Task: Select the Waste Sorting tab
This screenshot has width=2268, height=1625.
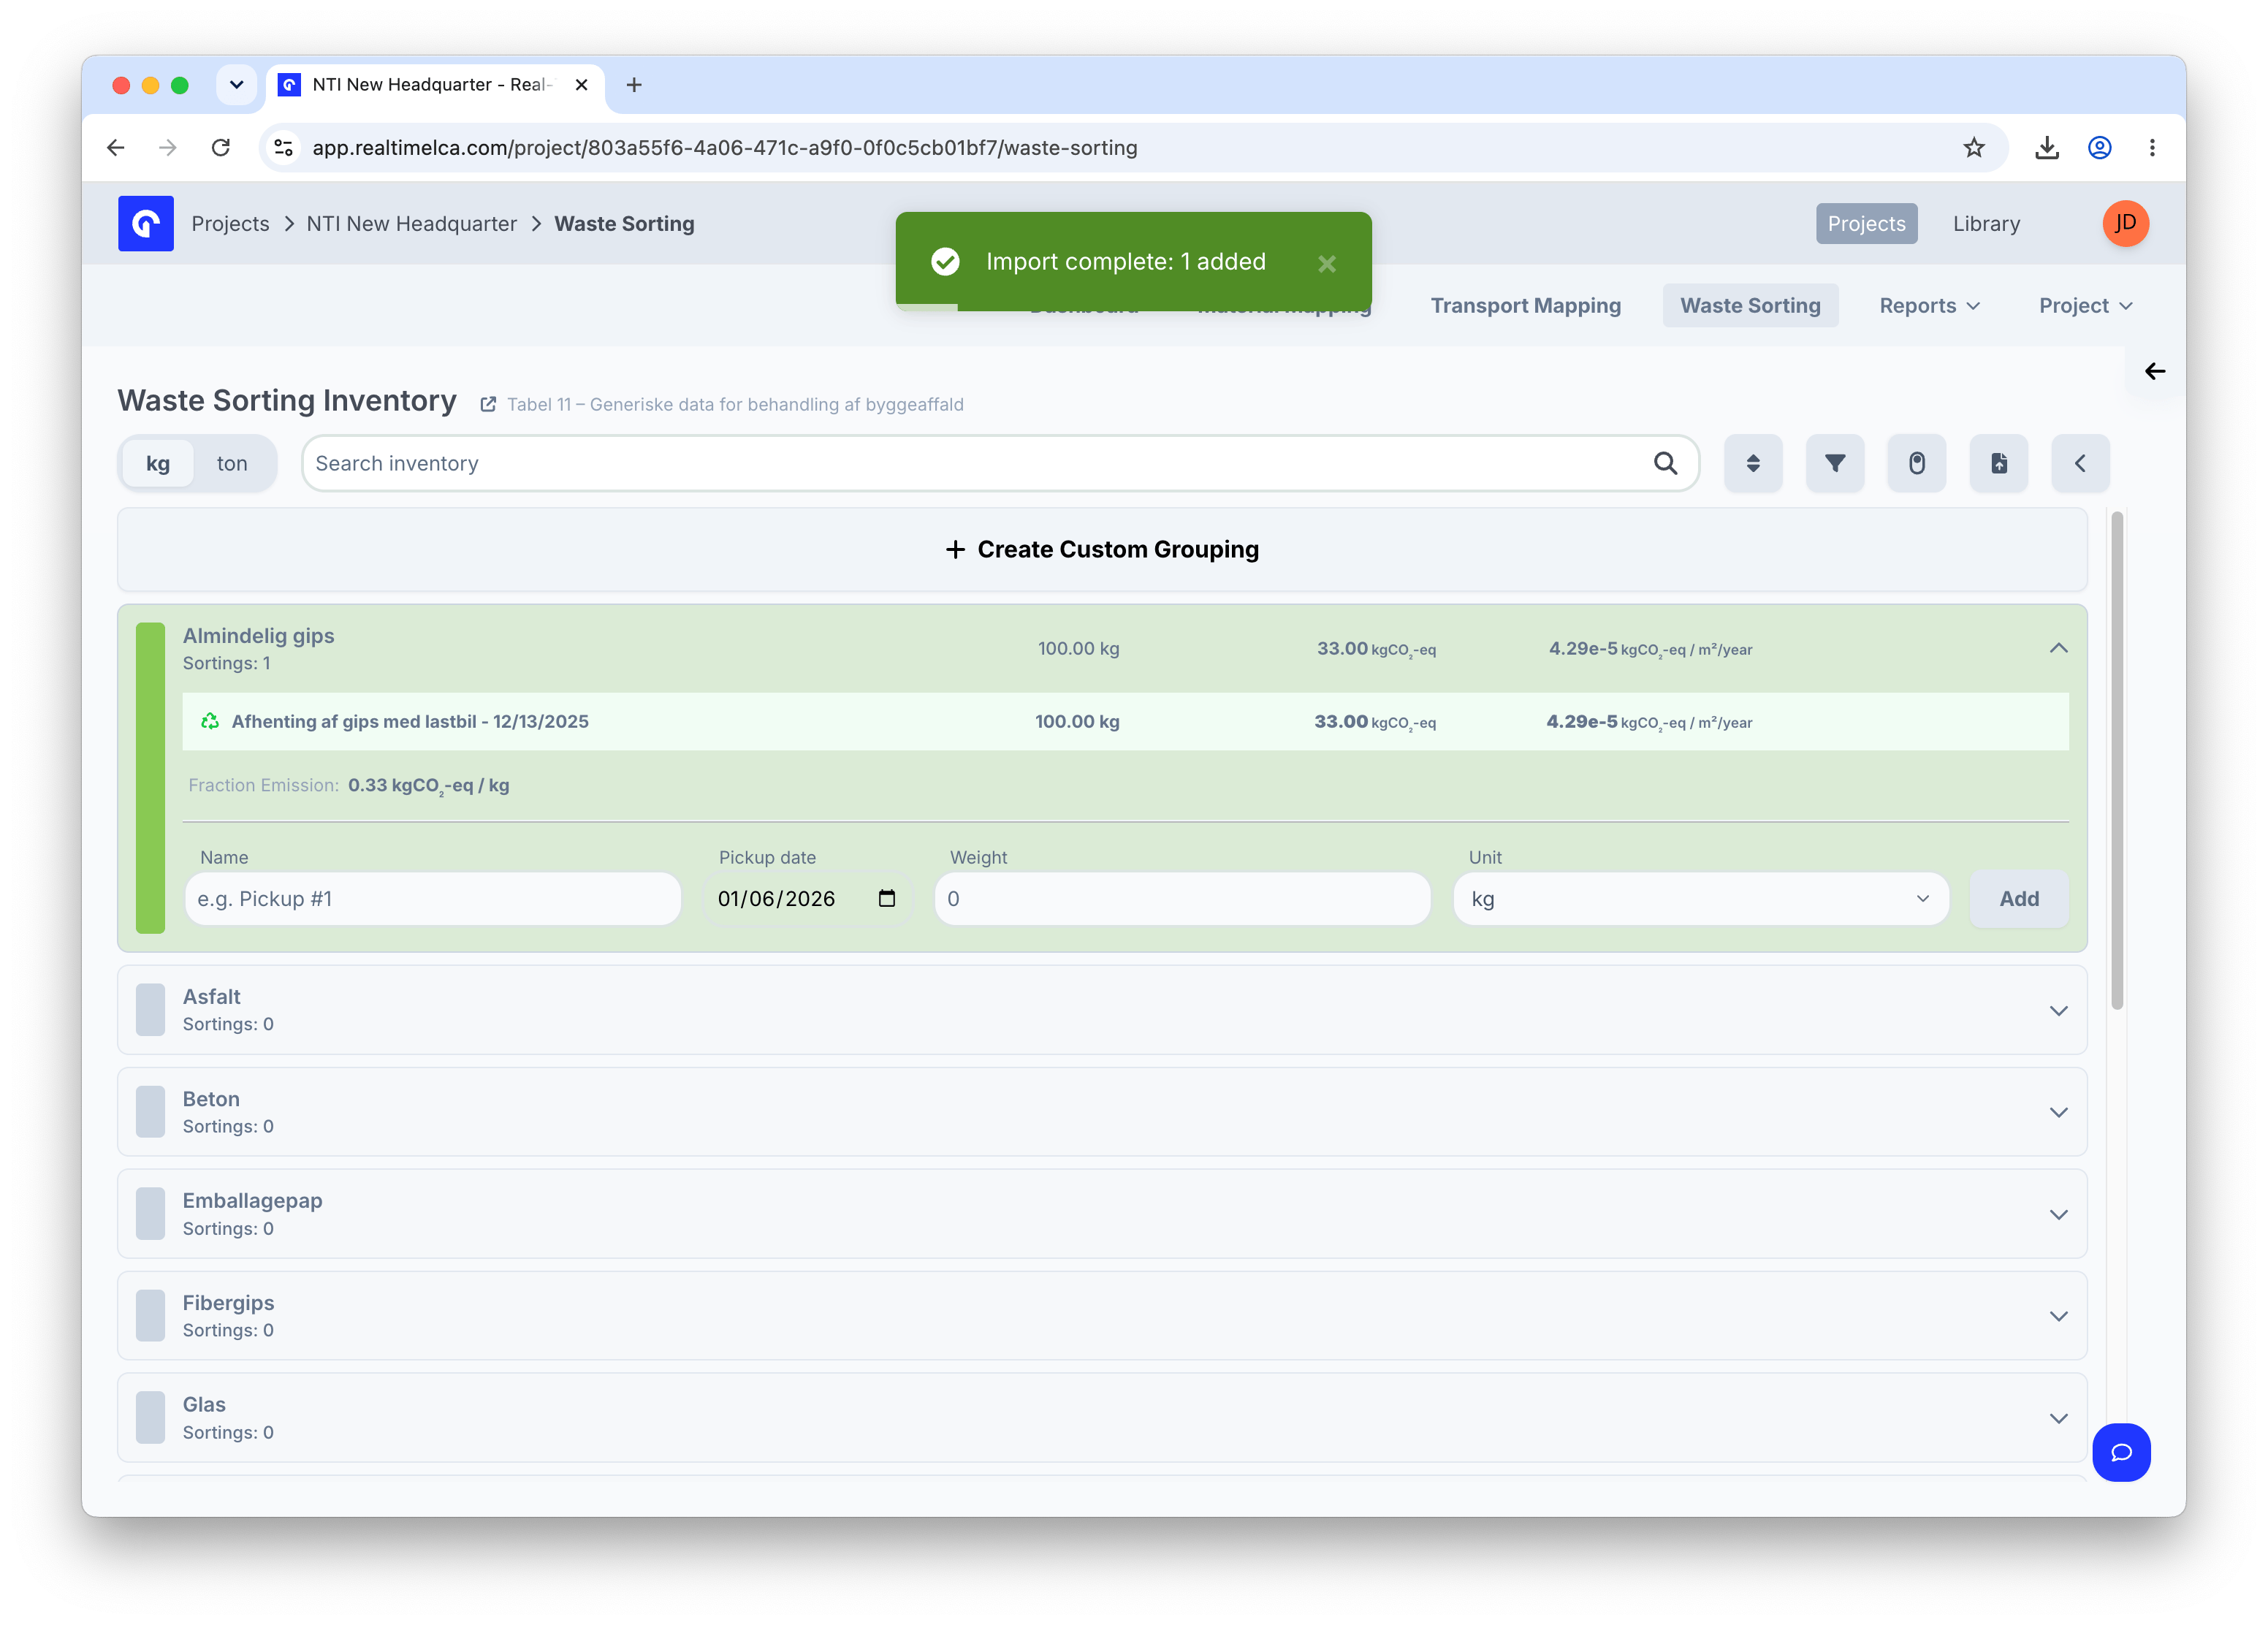Action: pyautogui.click(x=1750, y=306)
